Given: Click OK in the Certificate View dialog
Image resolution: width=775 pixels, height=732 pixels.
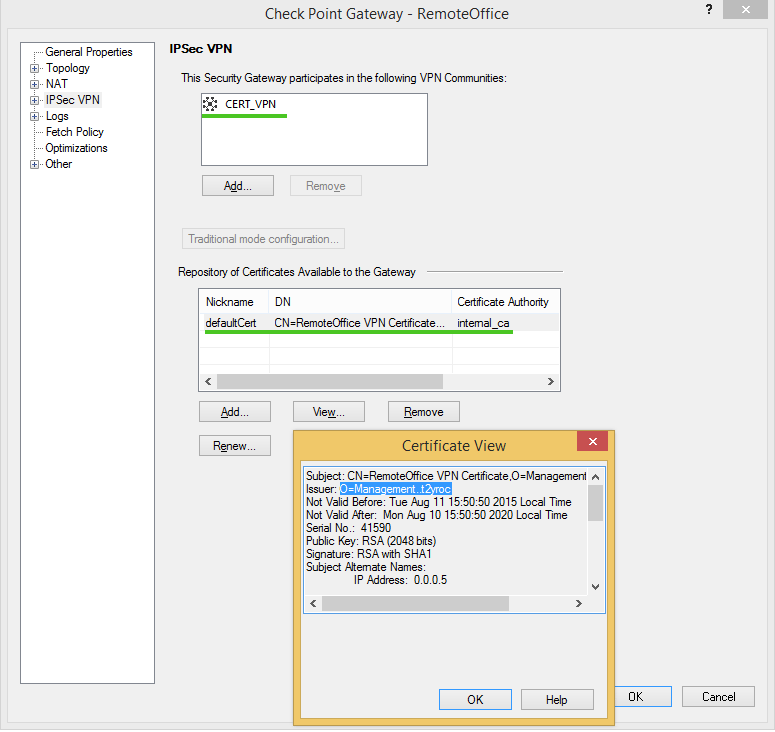Looking at the screenshot, I should pos(475,699).
